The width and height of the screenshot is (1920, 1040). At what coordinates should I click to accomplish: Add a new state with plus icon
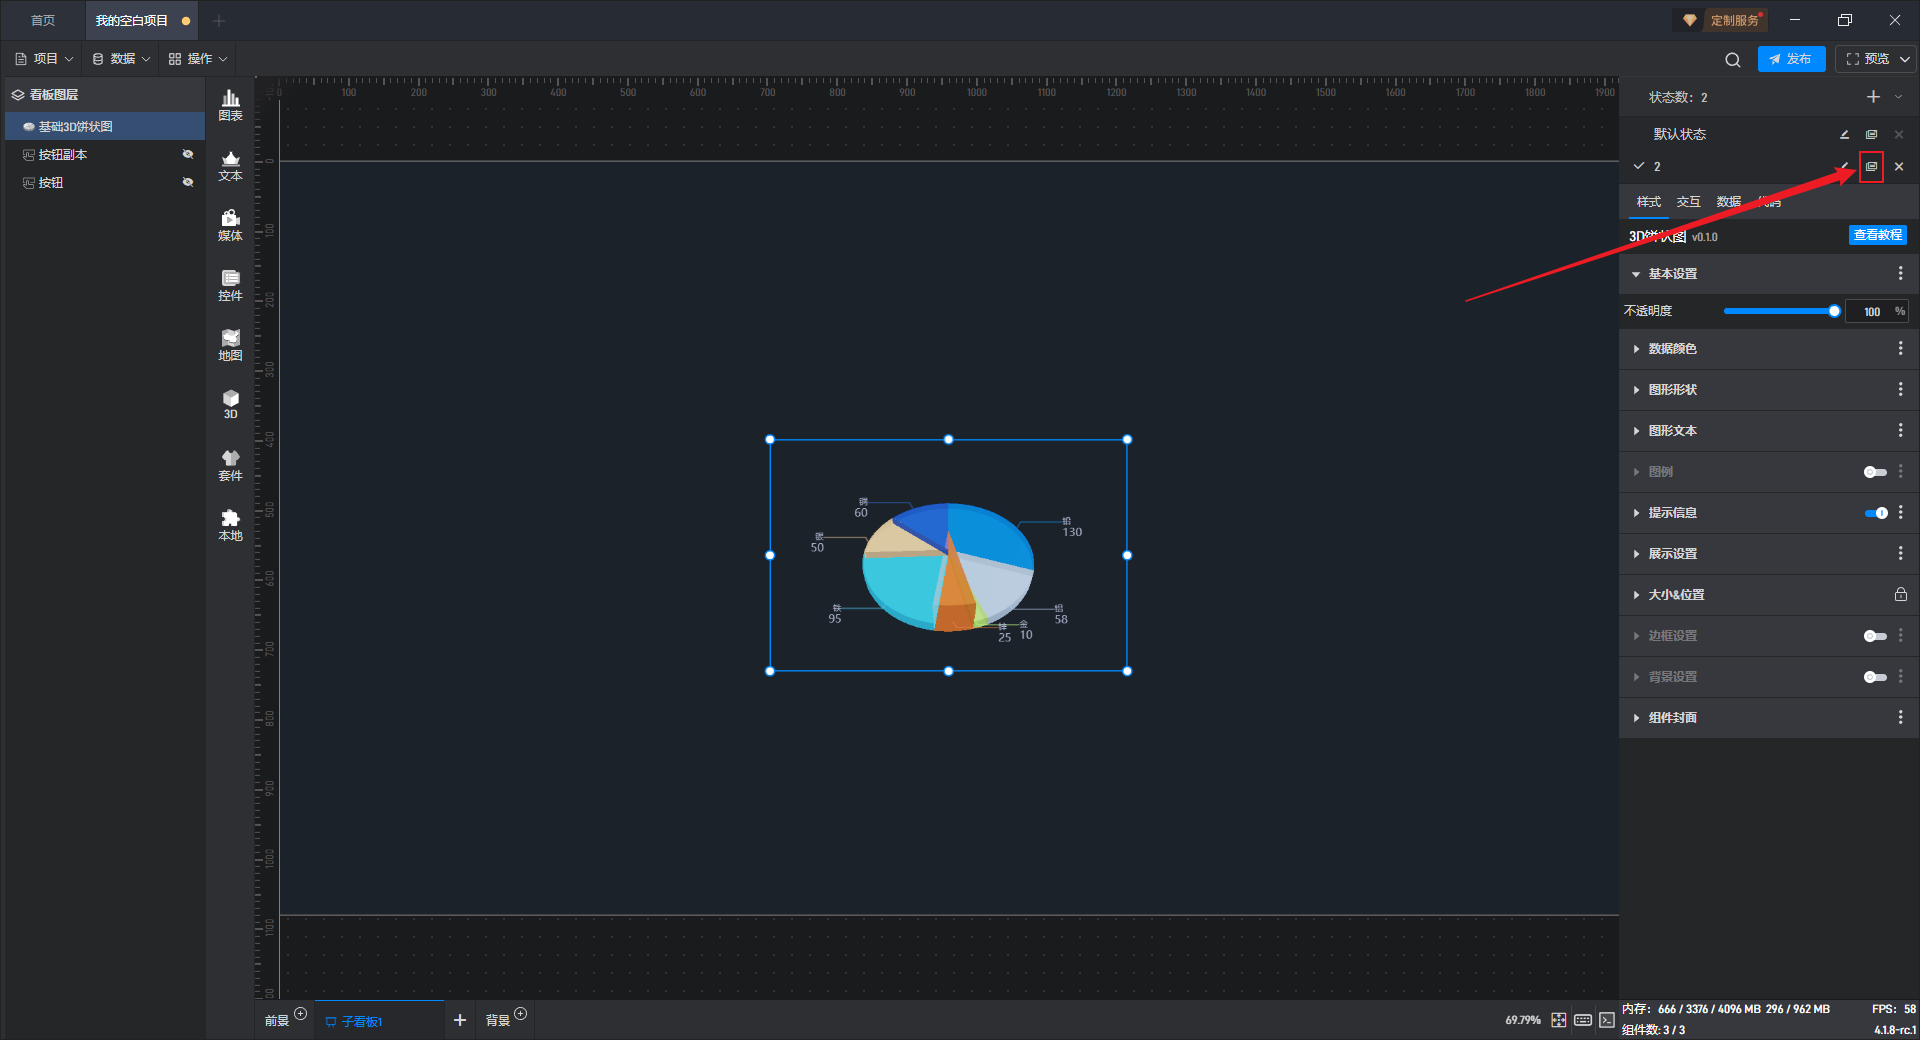[x=1873, y=97]
